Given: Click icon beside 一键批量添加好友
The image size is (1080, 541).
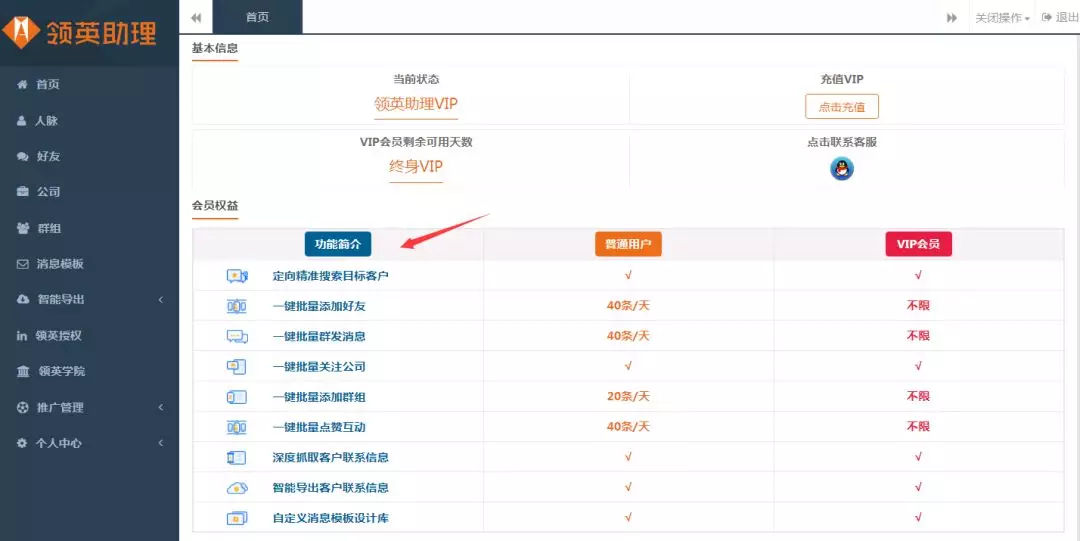Looking at the screenshot, I should click(236, 307).
